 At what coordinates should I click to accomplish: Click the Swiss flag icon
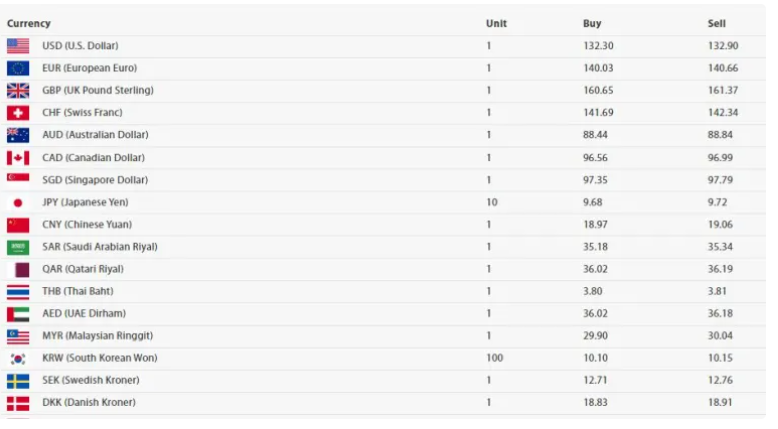point(18,113)
